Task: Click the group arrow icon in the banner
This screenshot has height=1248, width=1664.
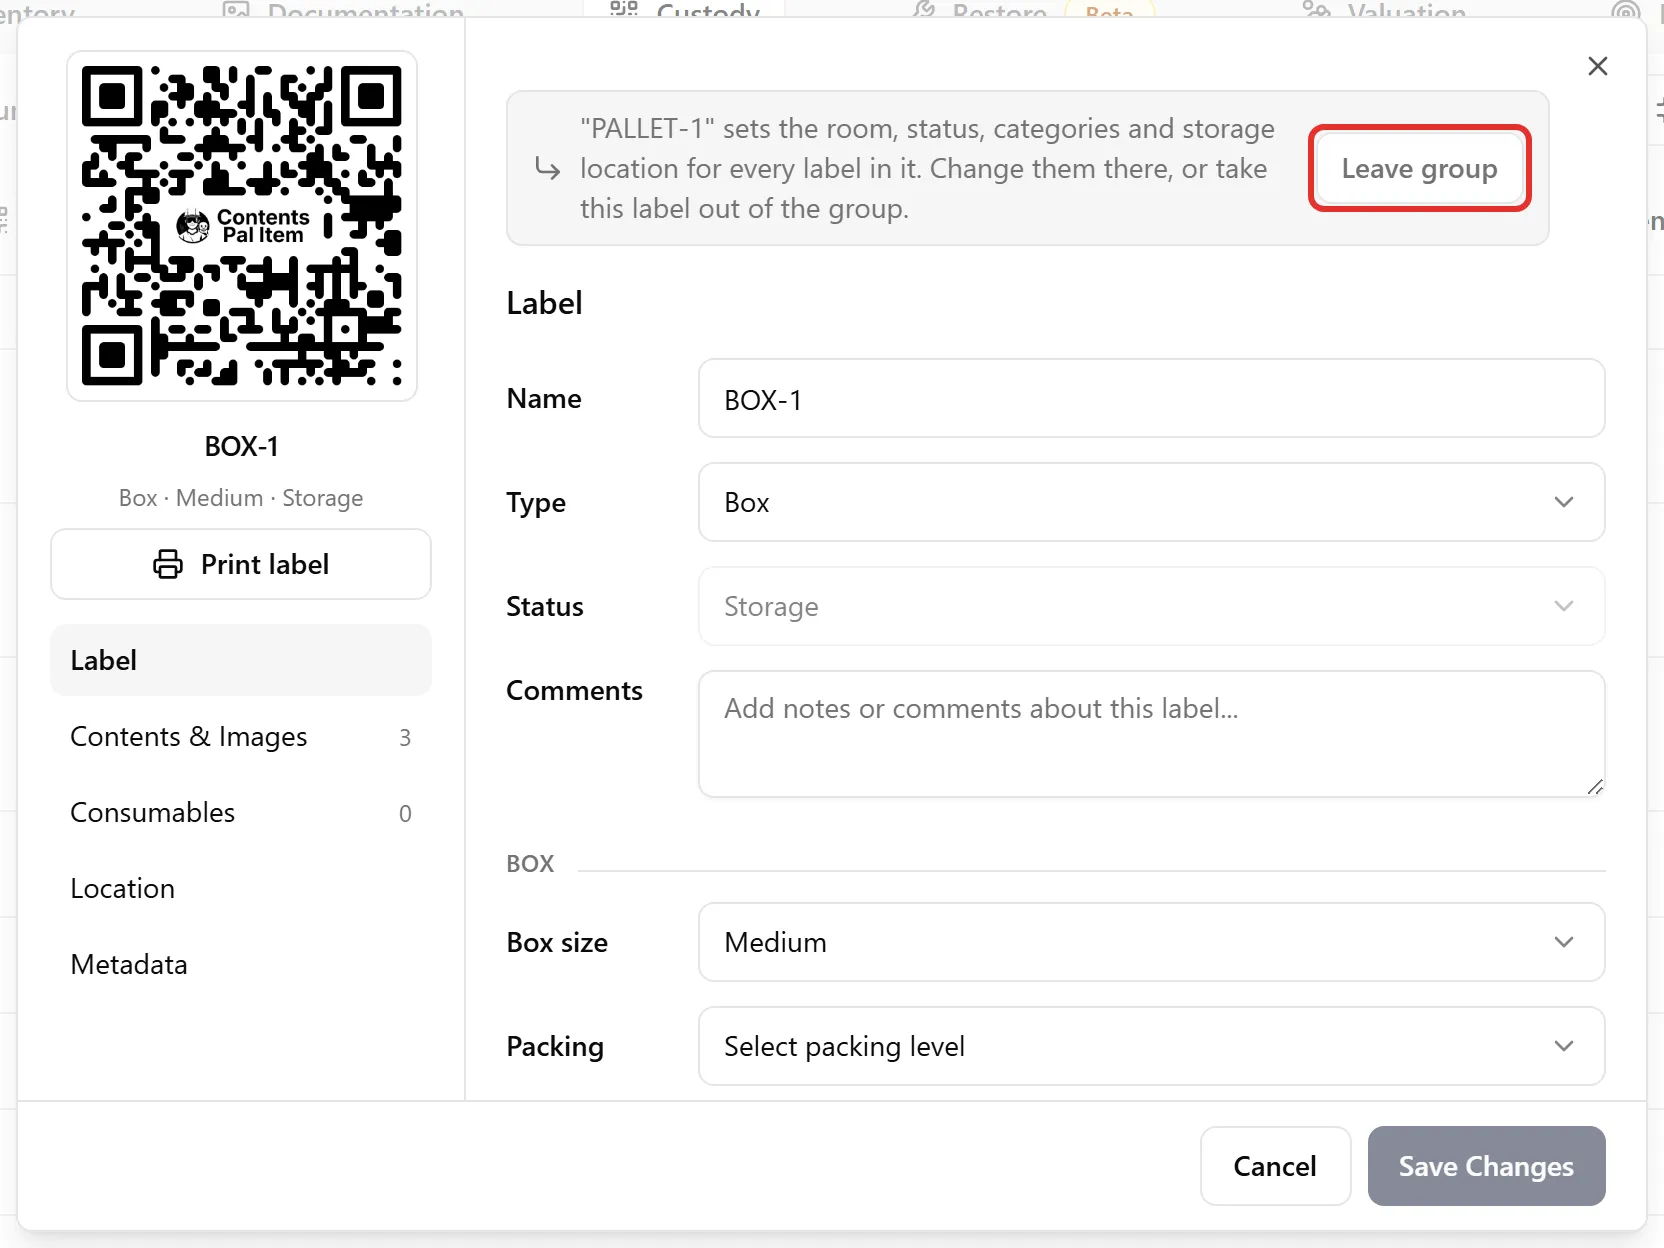Action: [x=547, y=168]
